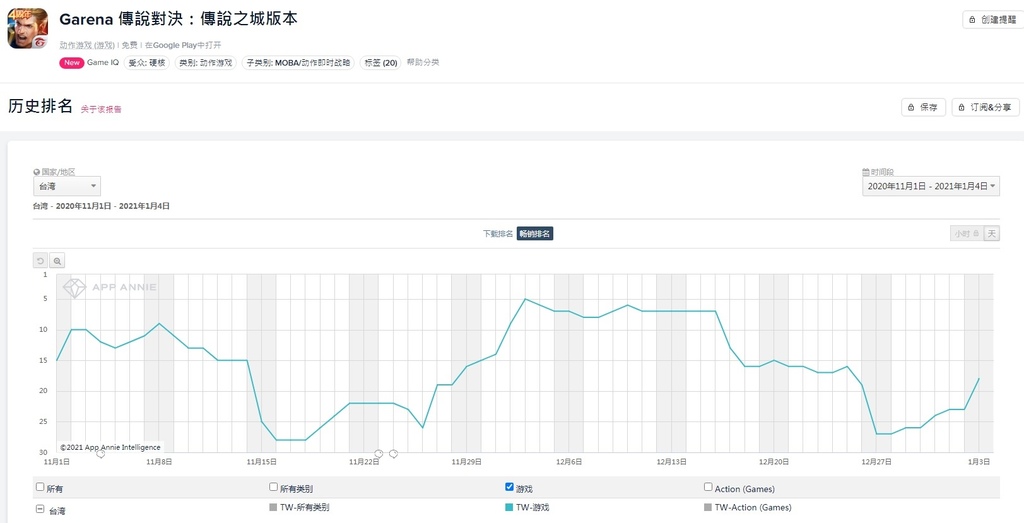Collapse the 台湾 row with minus icon
This screenshot has width=1024, height=523.
pos(40,509)
